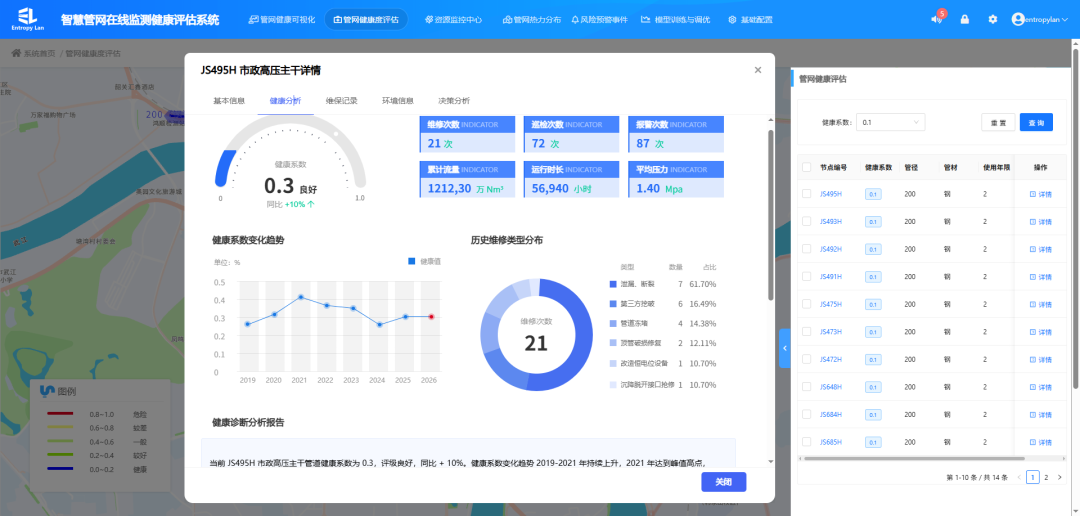The height and width of the screenshot is (516, 1080).
Task: Check the checkbox for row JS492H
Action: coord(807,249)
